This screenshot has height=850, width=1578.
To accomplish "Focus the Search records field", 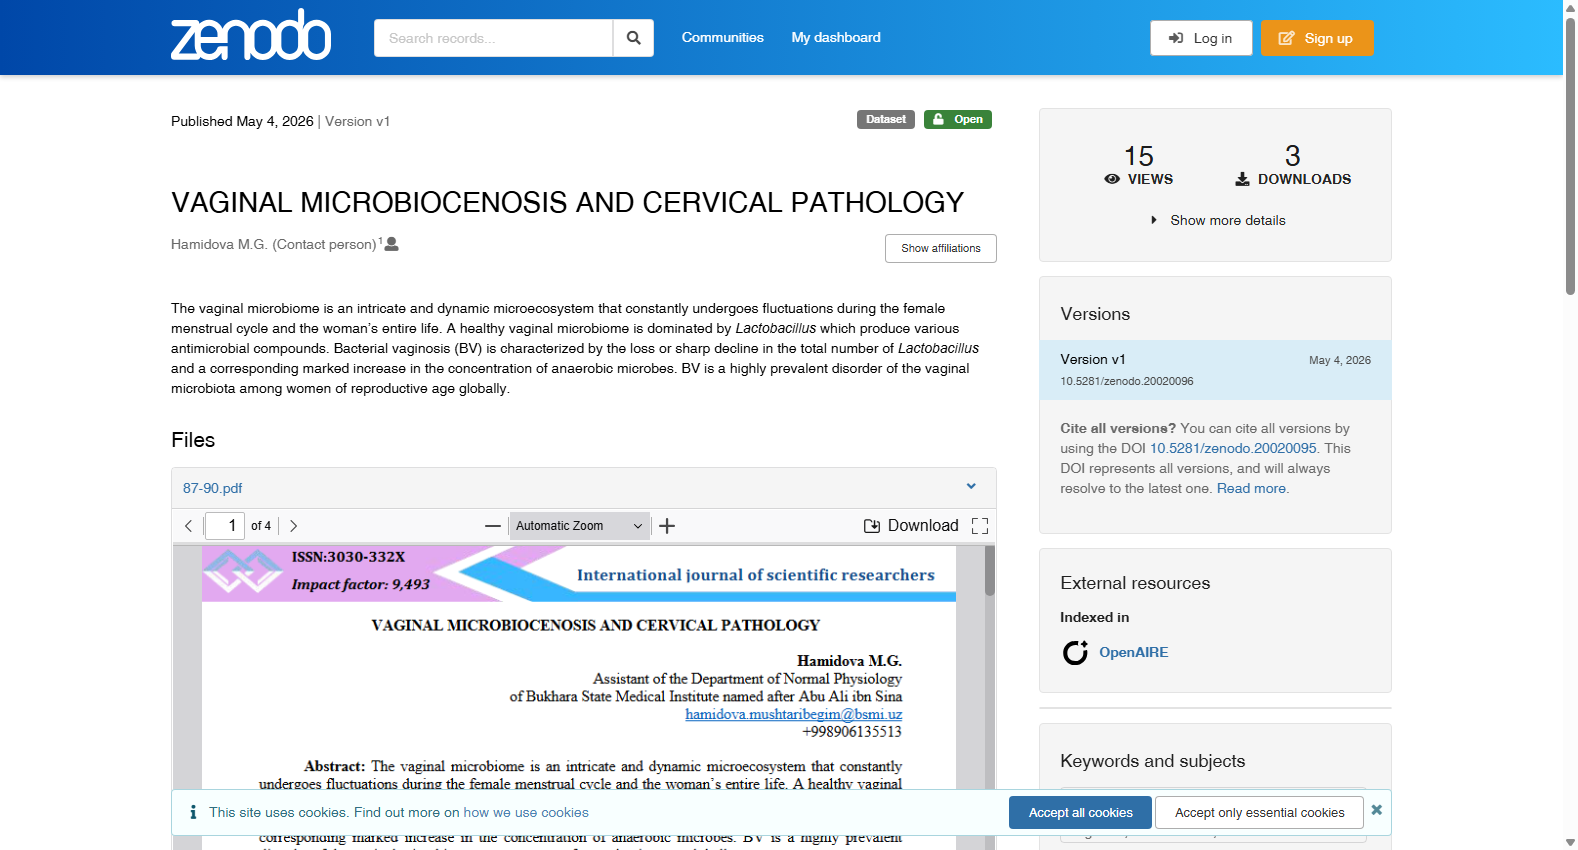I will 493,38.
